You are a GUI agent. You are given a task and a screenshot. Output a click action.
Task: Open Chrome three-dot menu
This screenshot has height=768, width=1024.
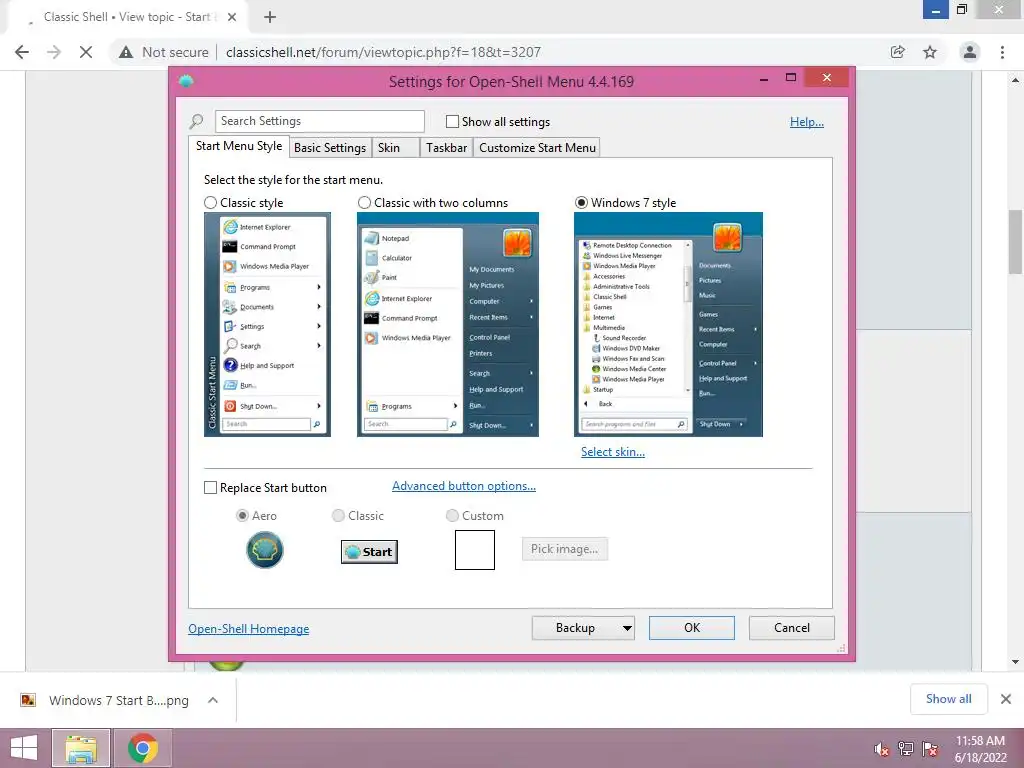(x=1002, y=52)
